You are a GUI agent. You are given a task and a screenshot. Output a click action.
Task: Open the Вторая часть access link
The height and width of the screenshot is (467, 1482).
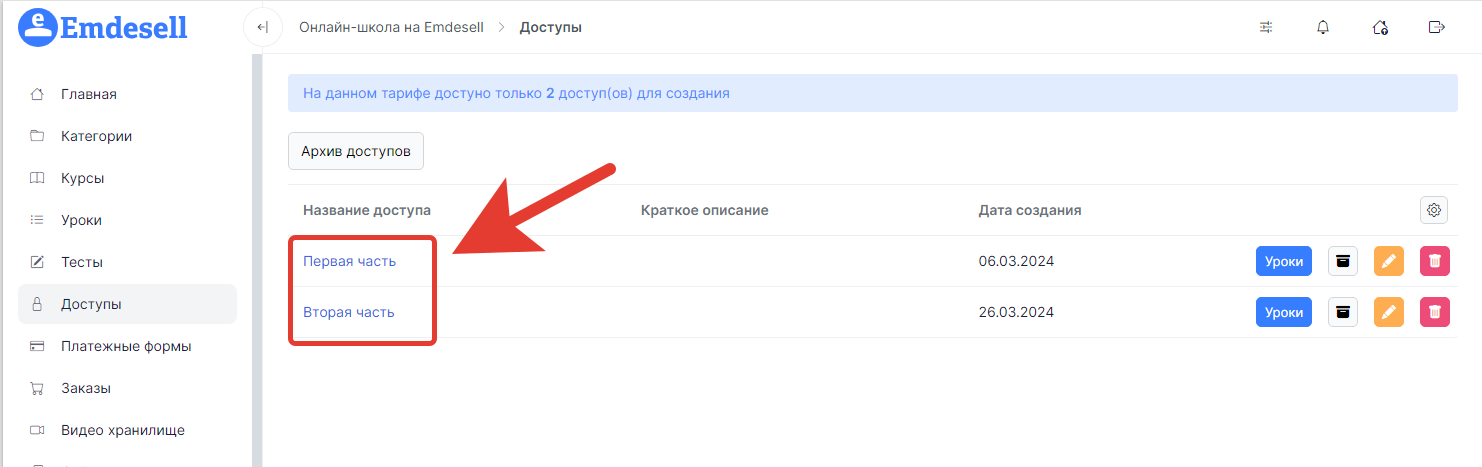click(x=349, y=312)
